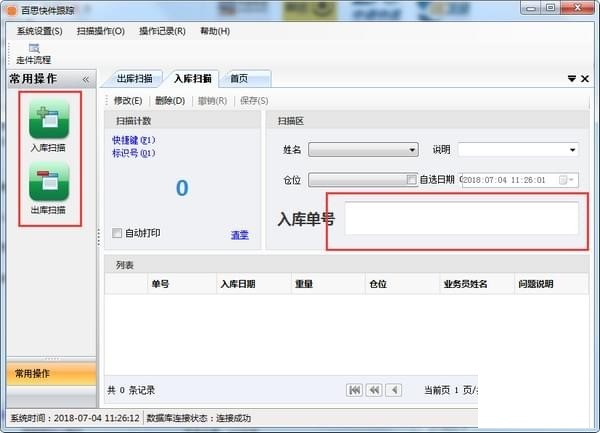Focus the 入库单号 input field

coord(461,218)
